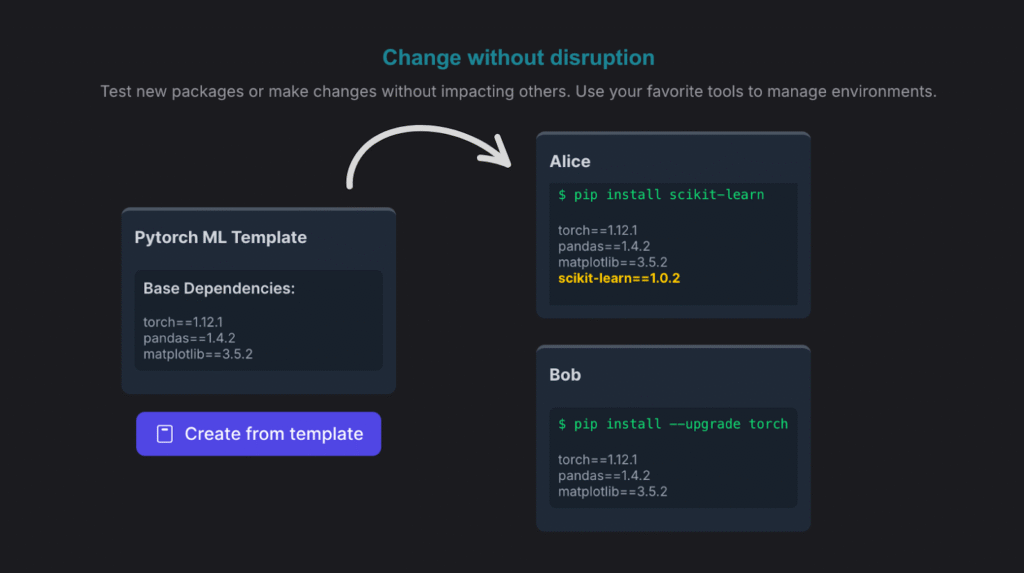The image size is (1024, 573).
Task: Click matplotlib==3.5.2 in the template dependencies
Action: click(197, 354)
